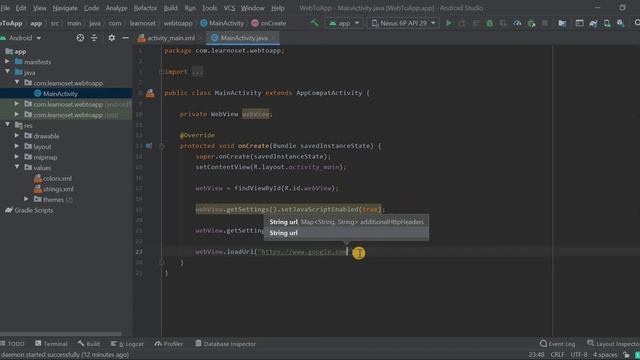Image resolution: width=640 pixels, height=360 pixels.
Task: Open Project Structure folder icon in toolbar
Action: pyautogui.click(x=562, y=23)
